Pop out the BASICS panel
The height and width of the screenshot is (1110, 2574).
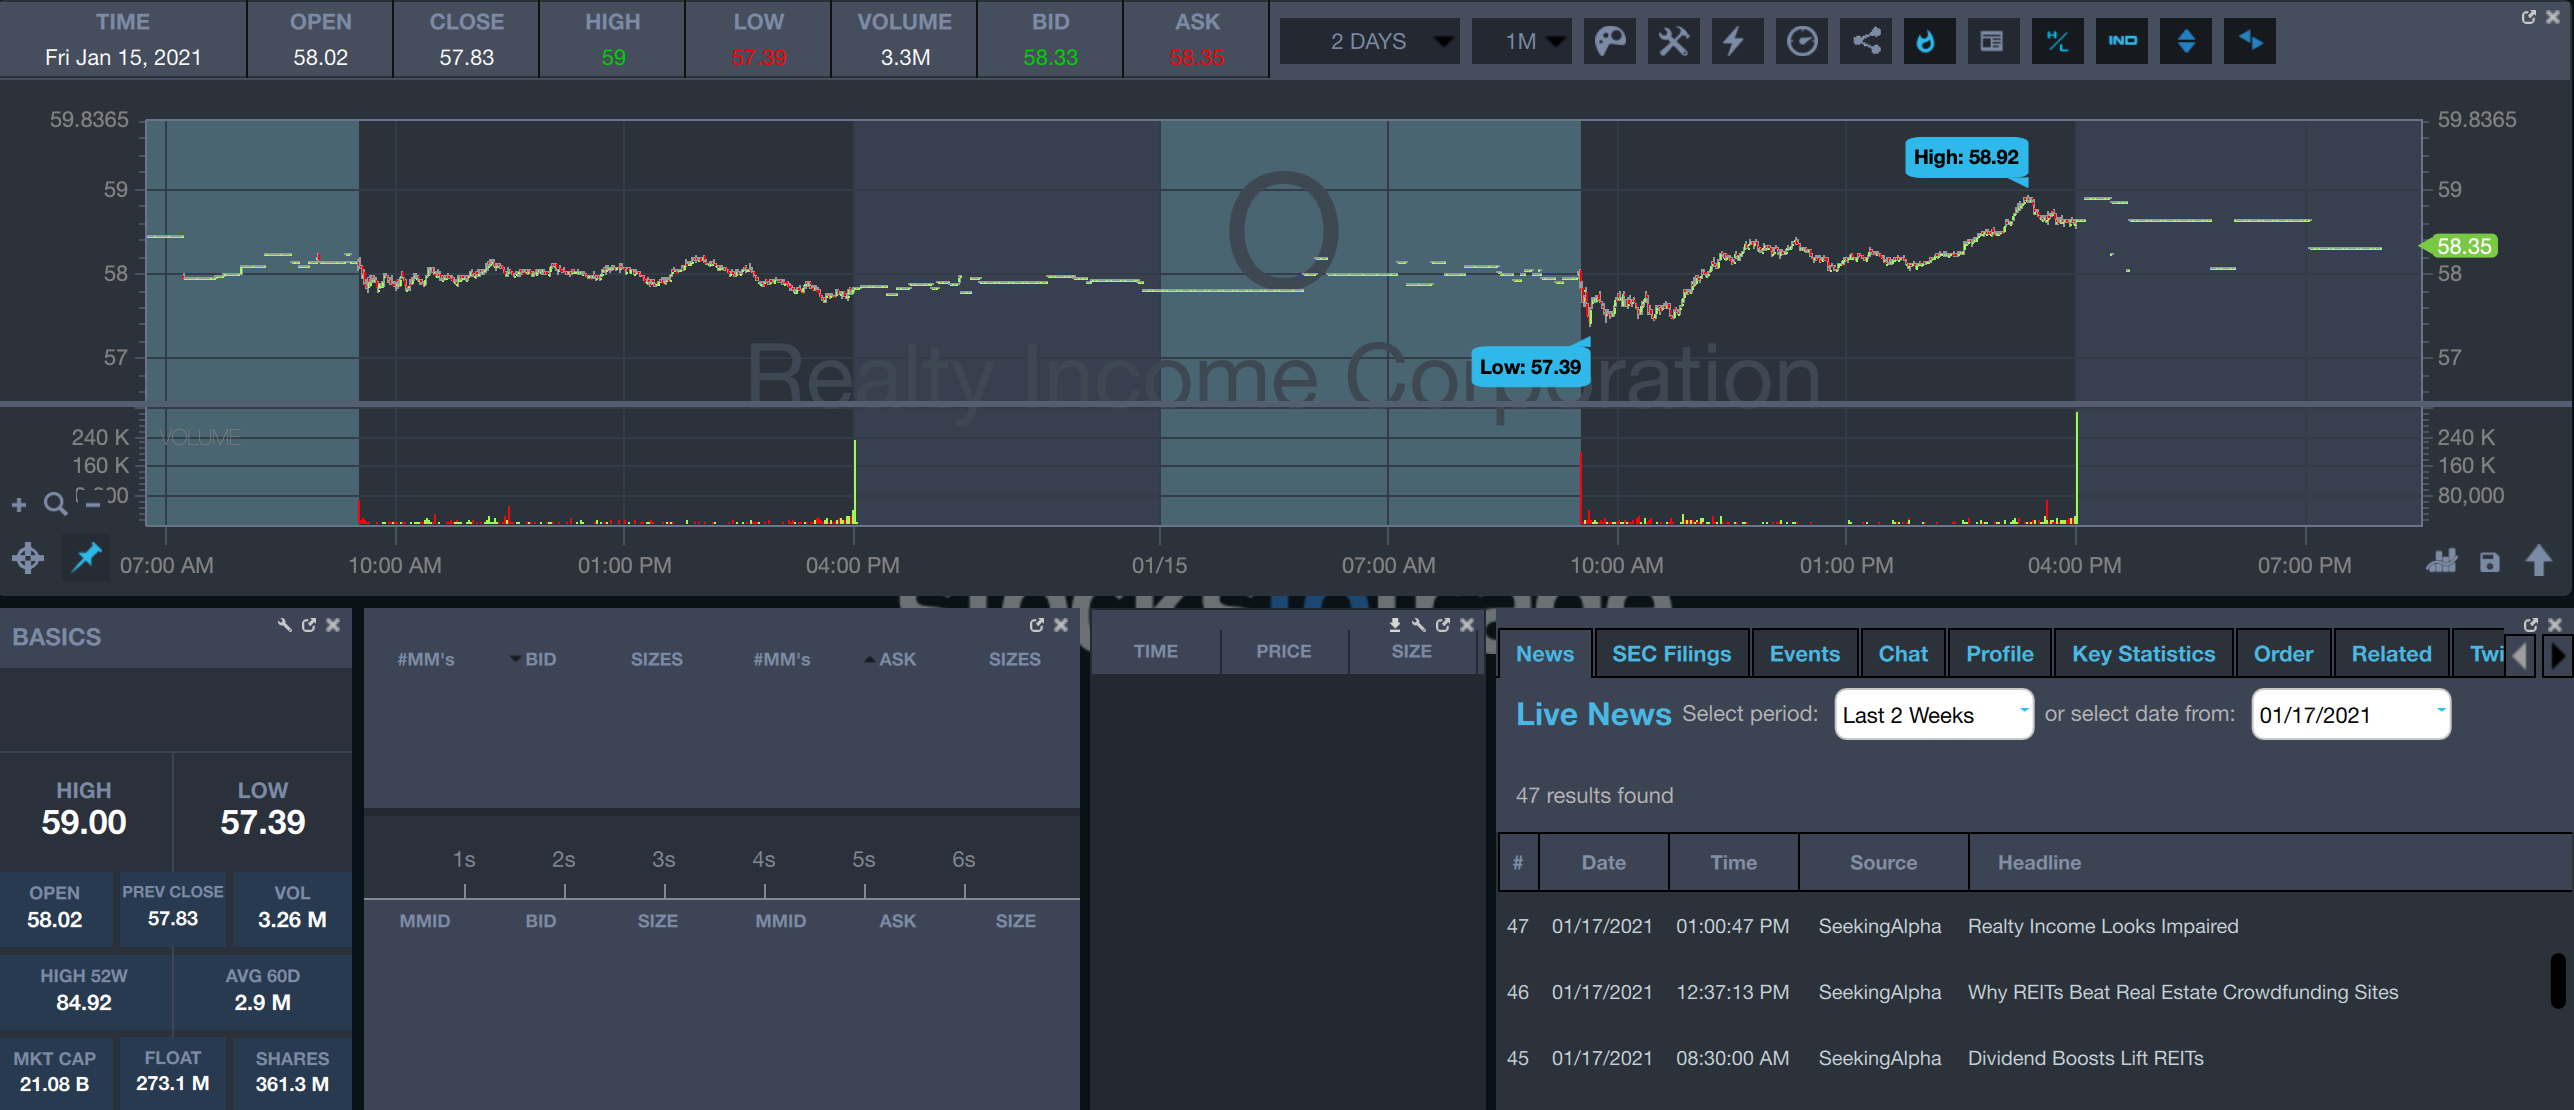coord(309,625)
